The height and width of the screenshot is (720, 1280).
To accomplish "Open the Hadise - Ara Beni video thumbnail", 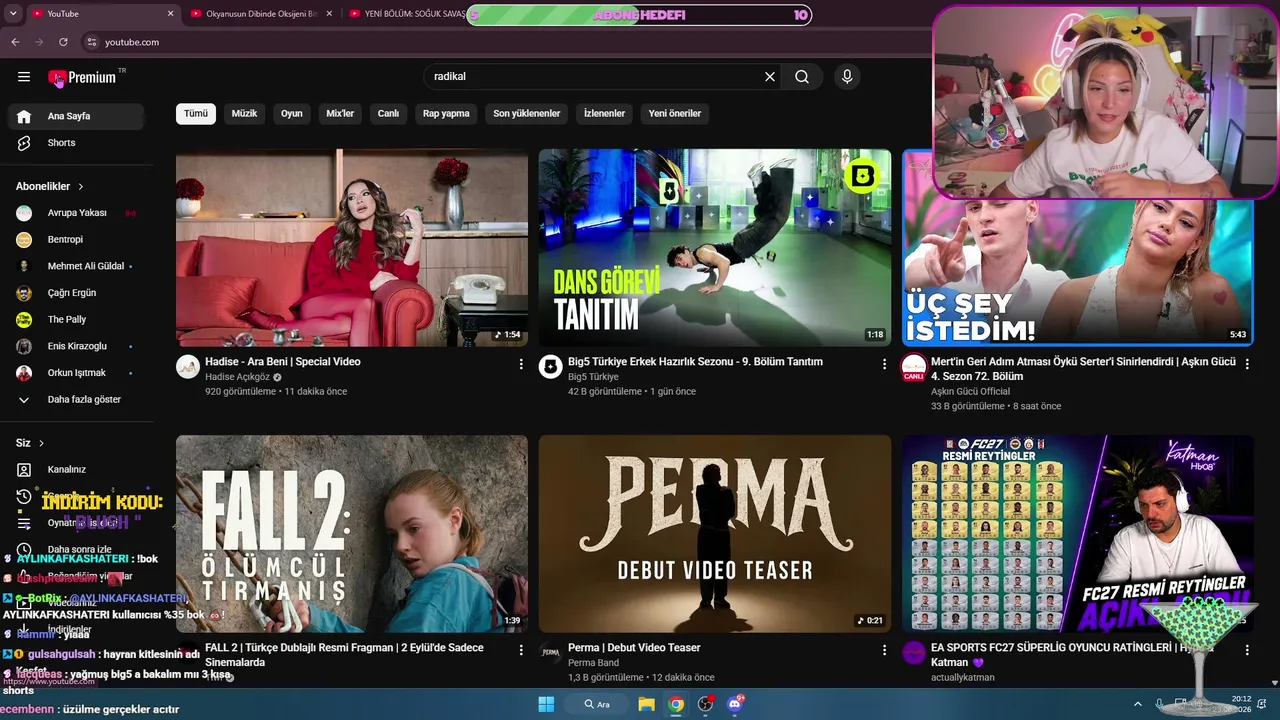I will (x=352, y=248).
